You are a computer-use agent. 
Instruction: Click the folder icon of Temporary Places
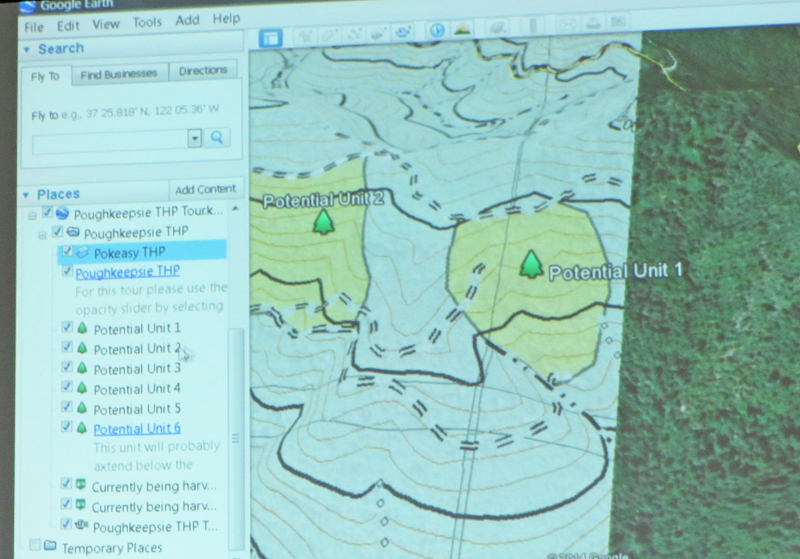click(x=49, y=546)
